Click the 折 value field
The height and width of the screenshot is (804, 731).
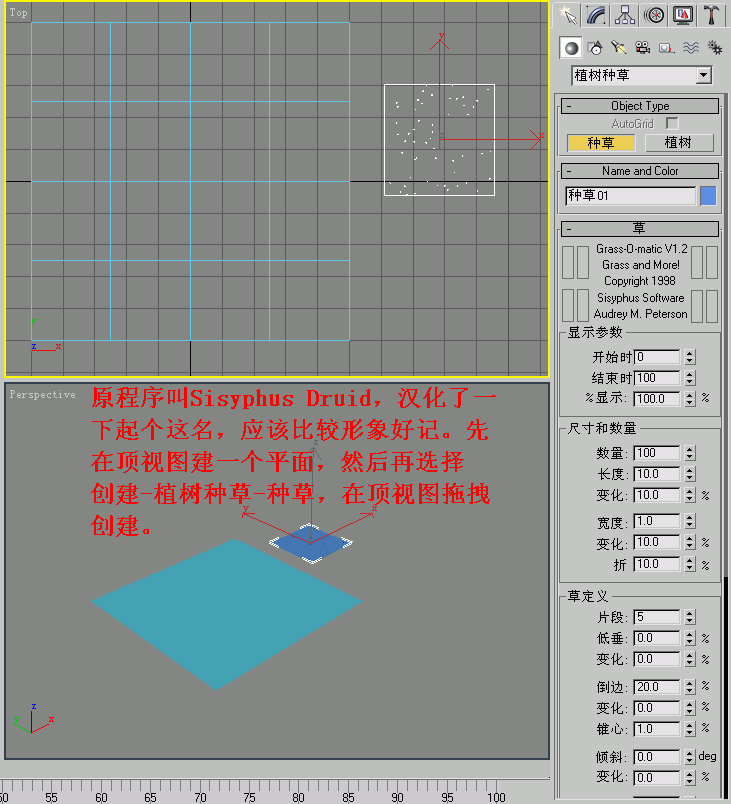pos(657,564)
